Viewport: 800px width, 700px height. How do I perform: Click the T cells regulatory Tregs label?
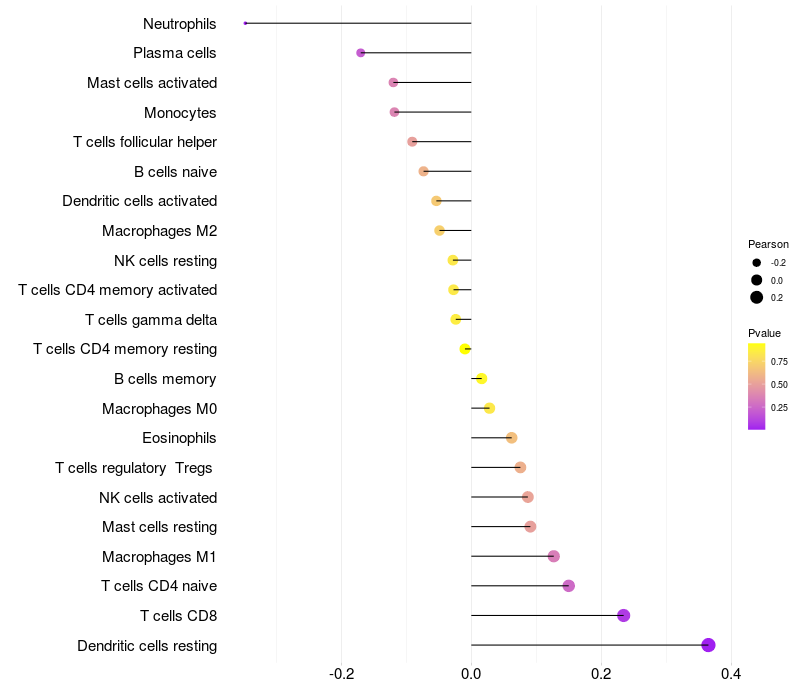[x=134, y=468]
